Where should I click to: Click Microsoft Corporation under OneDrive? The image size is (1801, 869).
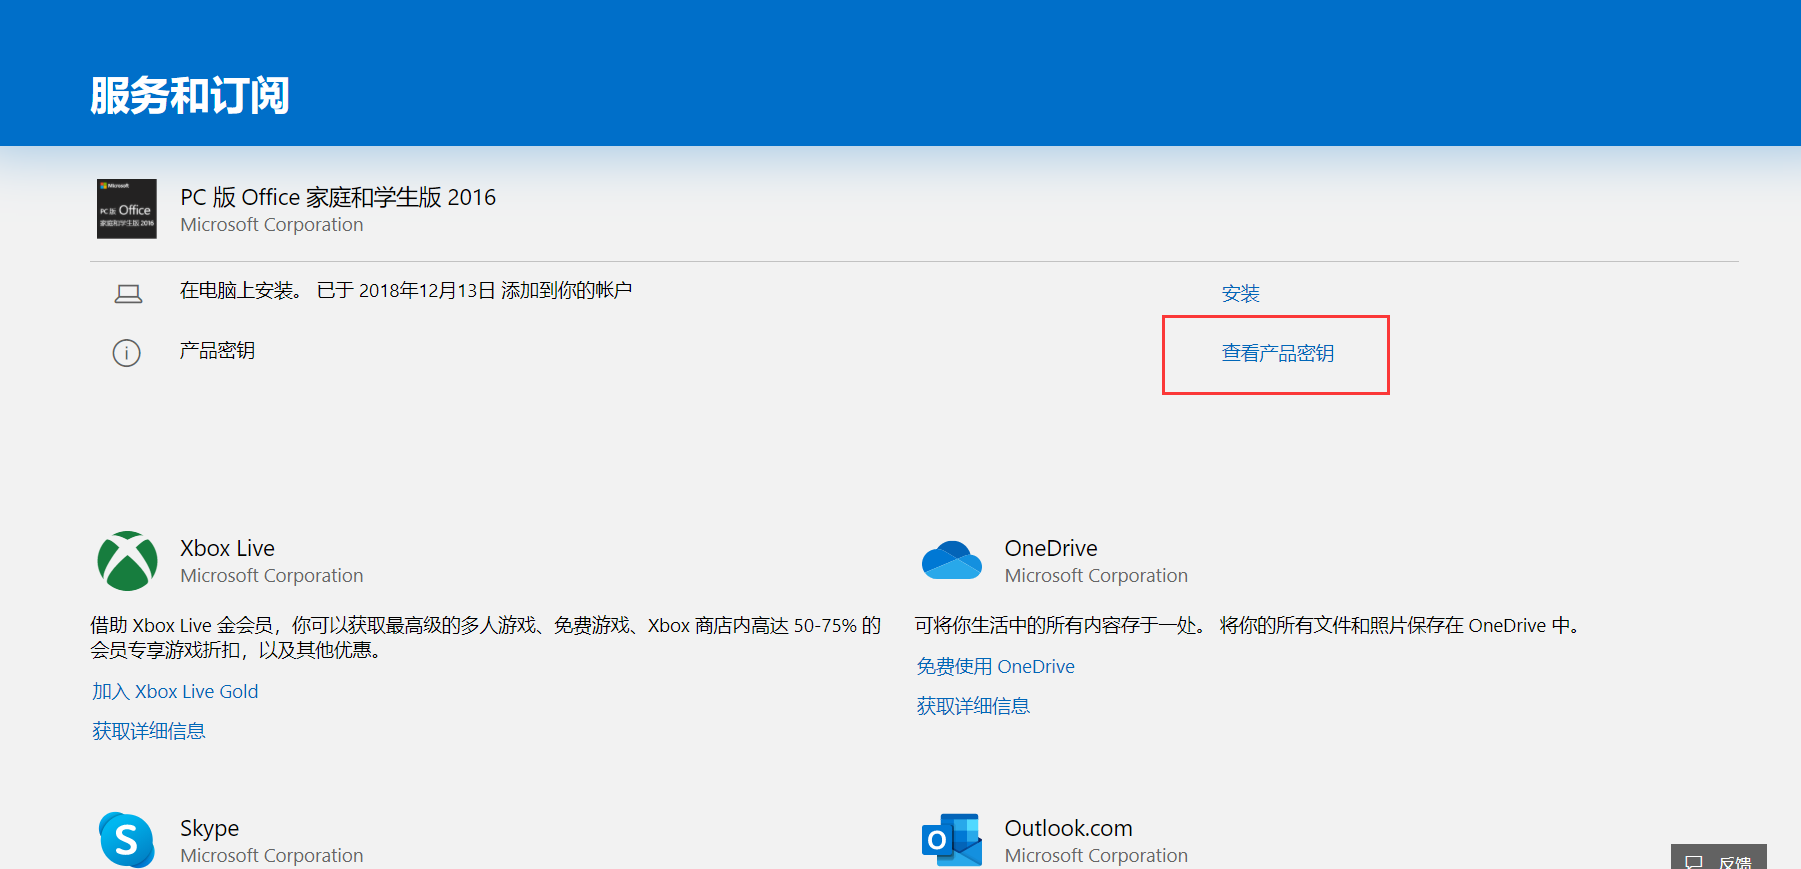pyautogui.click(x=1096, y=576)
